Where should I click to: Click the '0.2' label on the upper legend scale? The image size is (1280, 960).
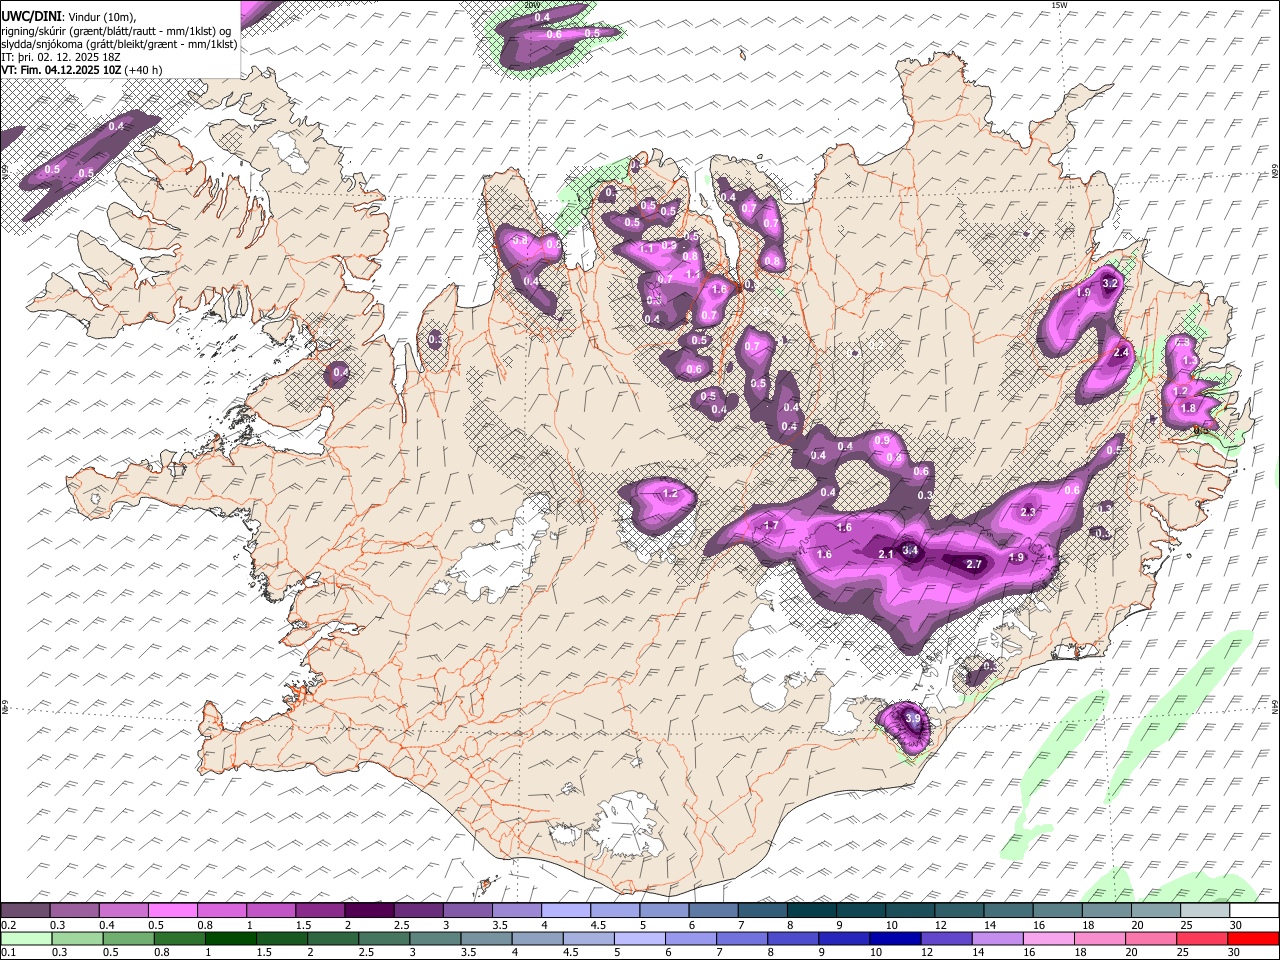point(9,925)
